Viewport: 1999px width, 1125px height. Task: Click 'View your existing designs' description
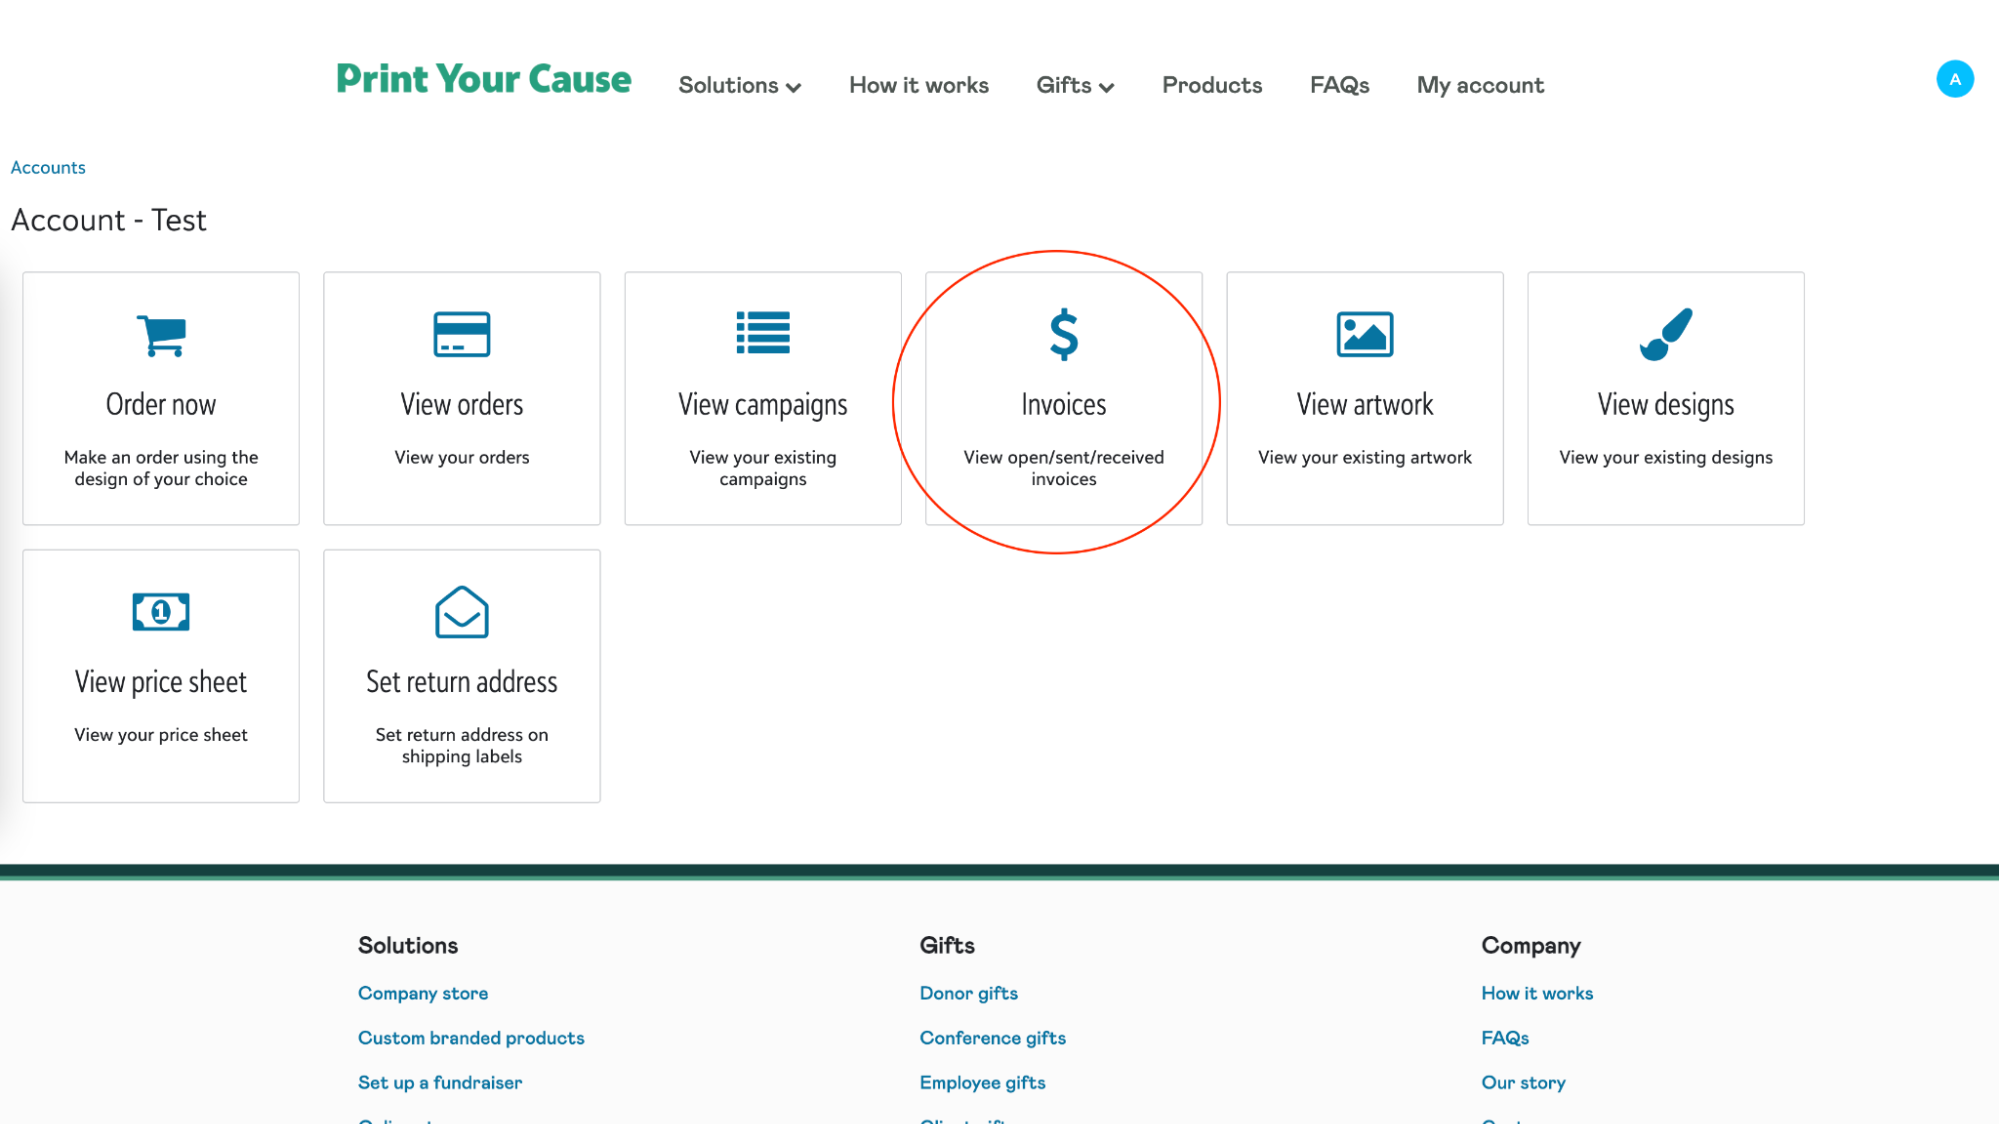click(x=1666, y=457)
